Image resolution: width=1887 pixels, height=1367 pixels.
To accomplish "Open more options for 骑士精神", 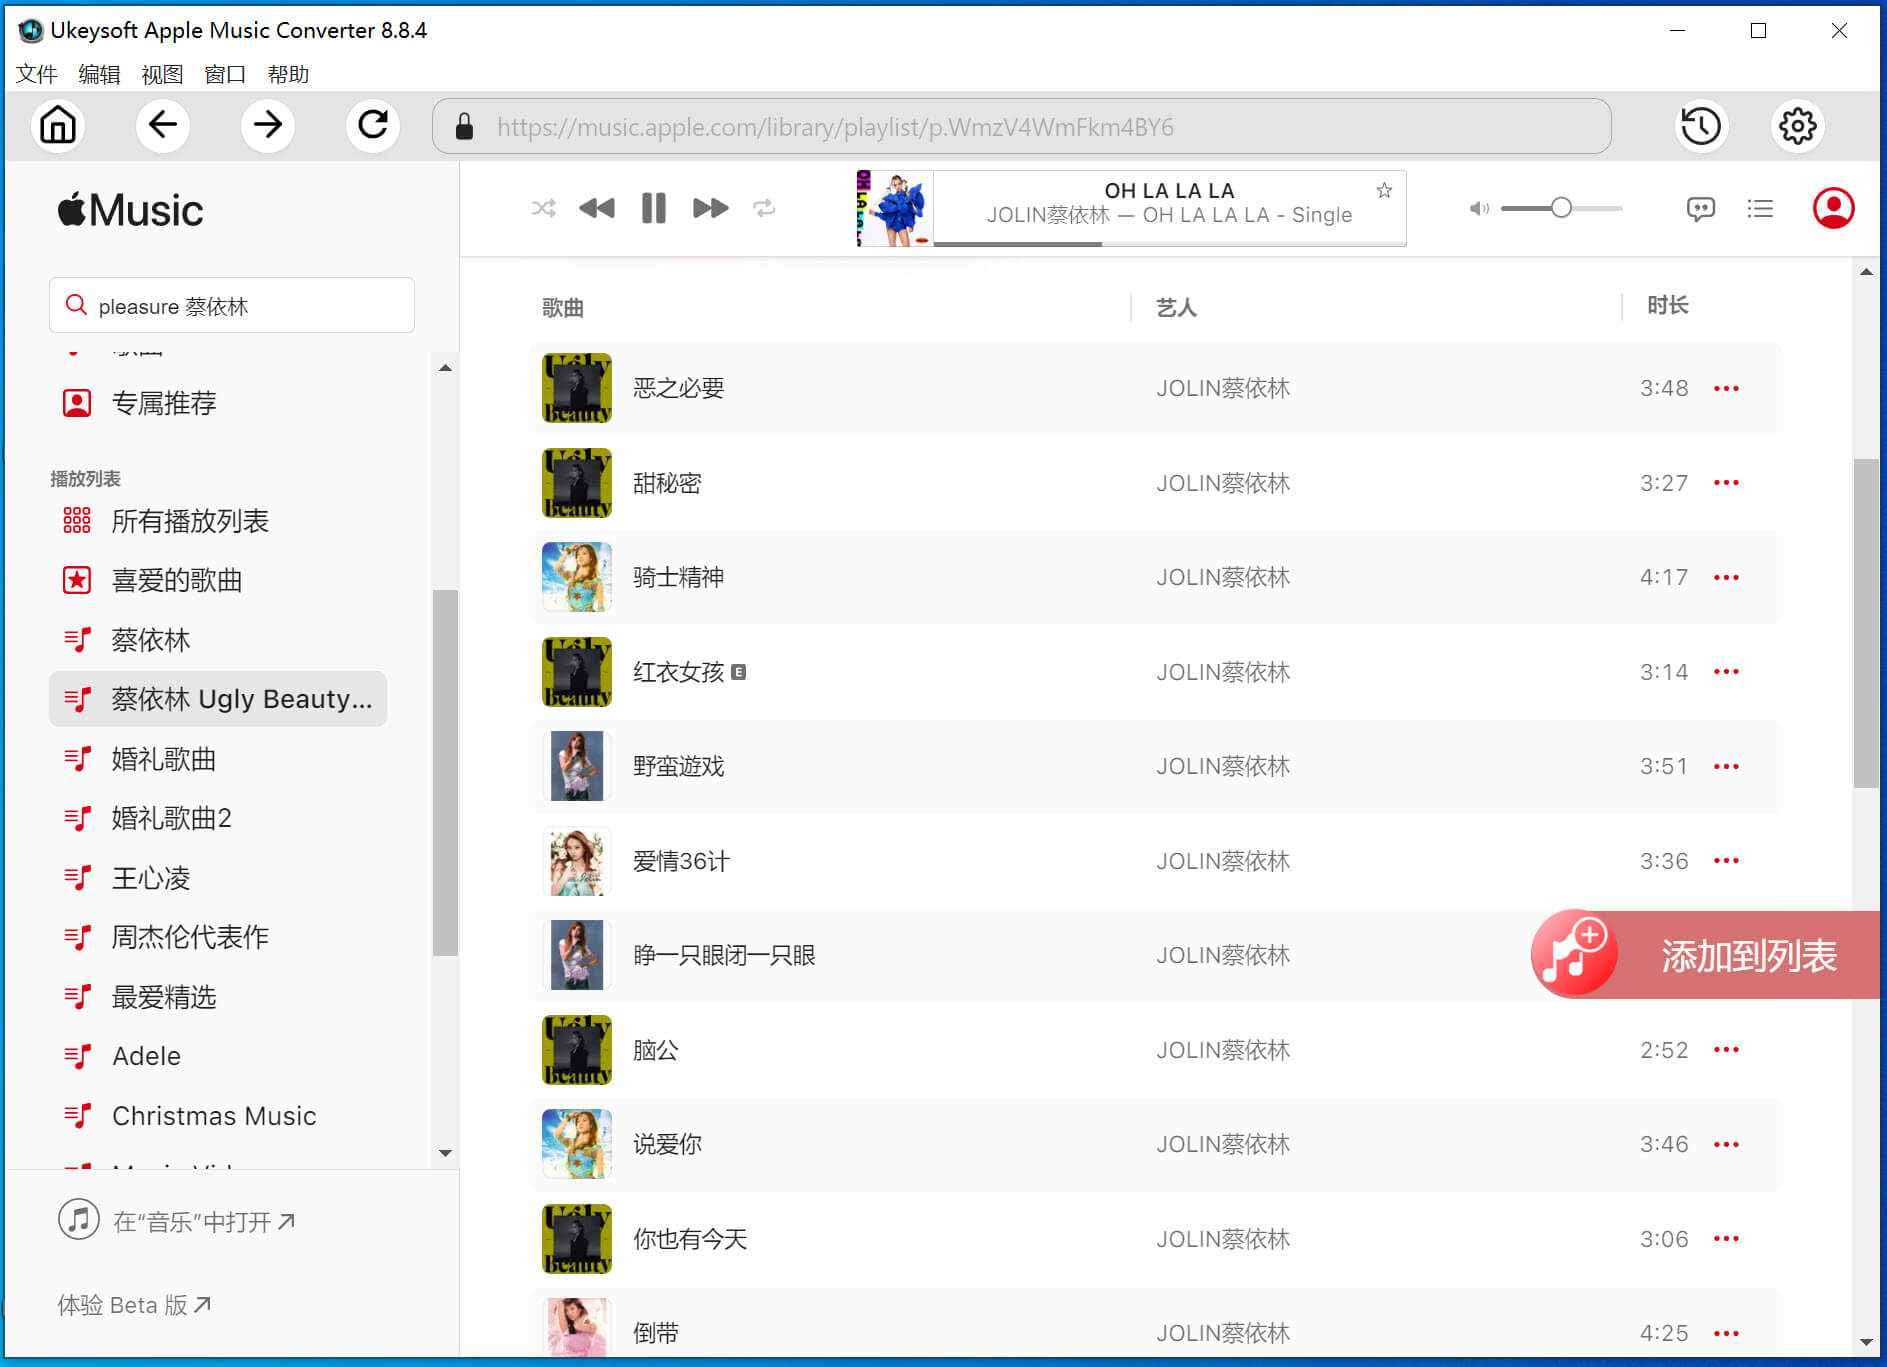I will pos(1726,577).
